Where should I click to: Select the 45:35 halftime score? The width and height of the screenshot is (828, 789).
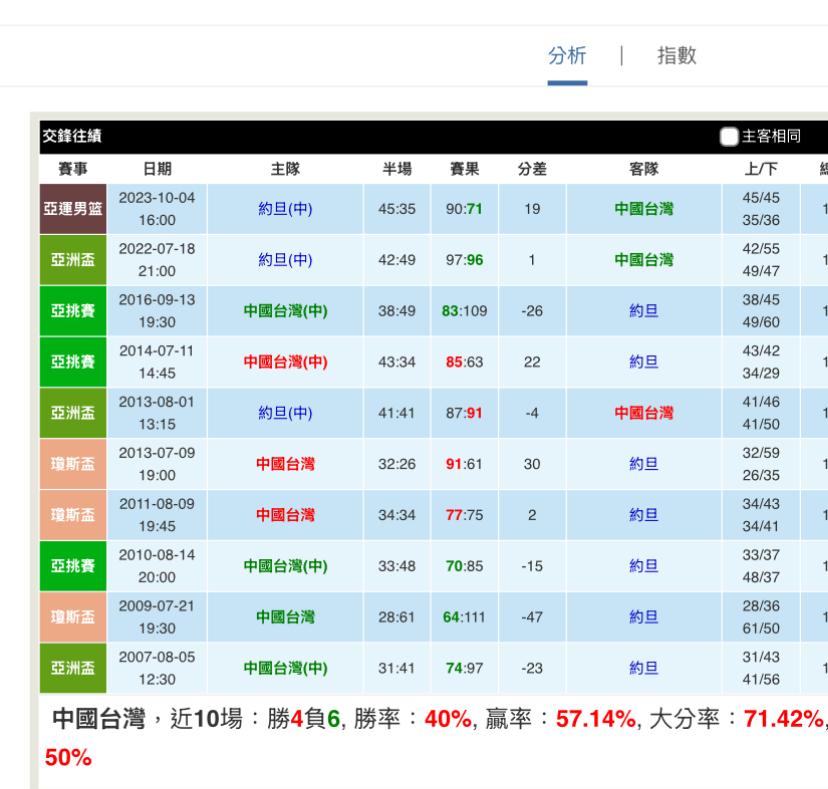(397, 209)
